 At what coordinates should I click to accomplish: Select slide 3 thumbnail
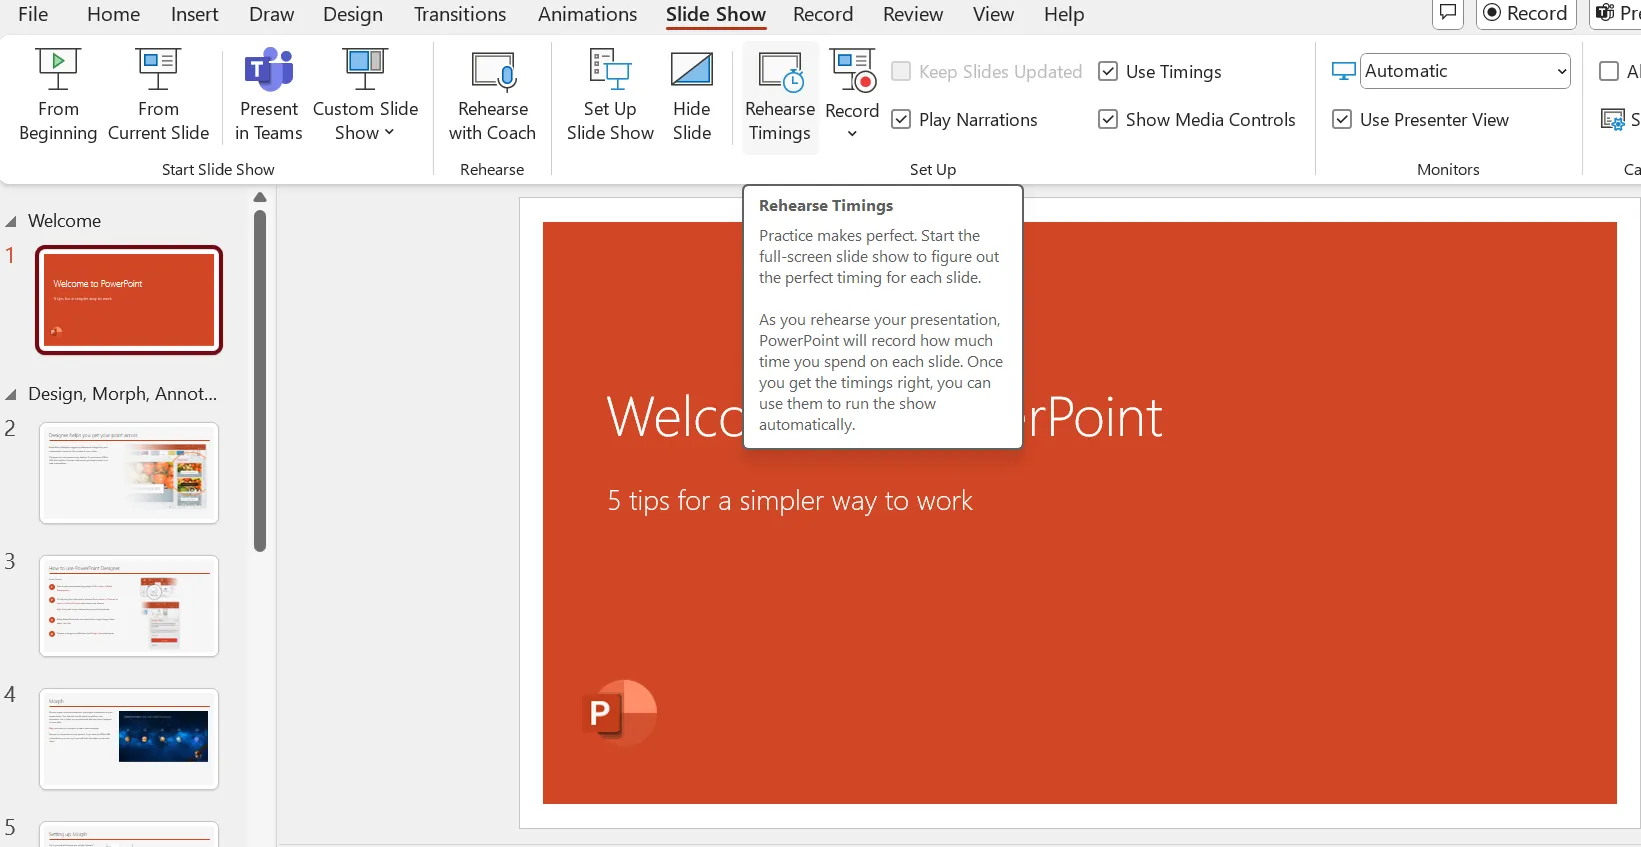click(x=129, y=606)
